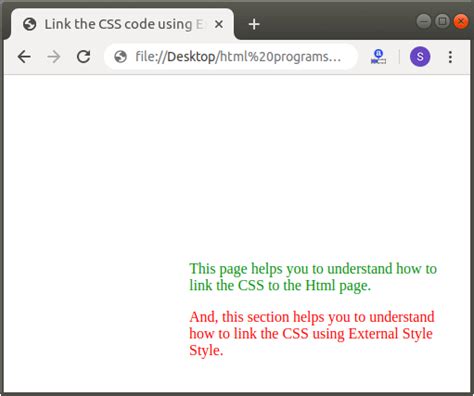
Task: Click the red paragraph 'And, this section helps'
Action: pyautogui.click(x=312, y=333)
